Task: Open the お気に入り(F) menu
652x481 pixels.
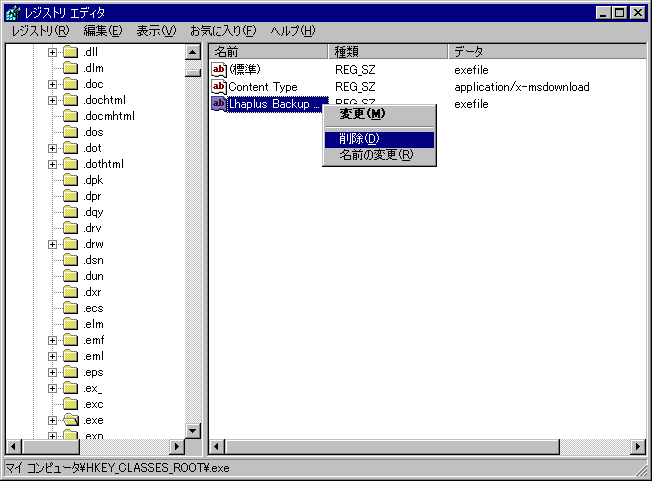Action: tap(222, 31)
